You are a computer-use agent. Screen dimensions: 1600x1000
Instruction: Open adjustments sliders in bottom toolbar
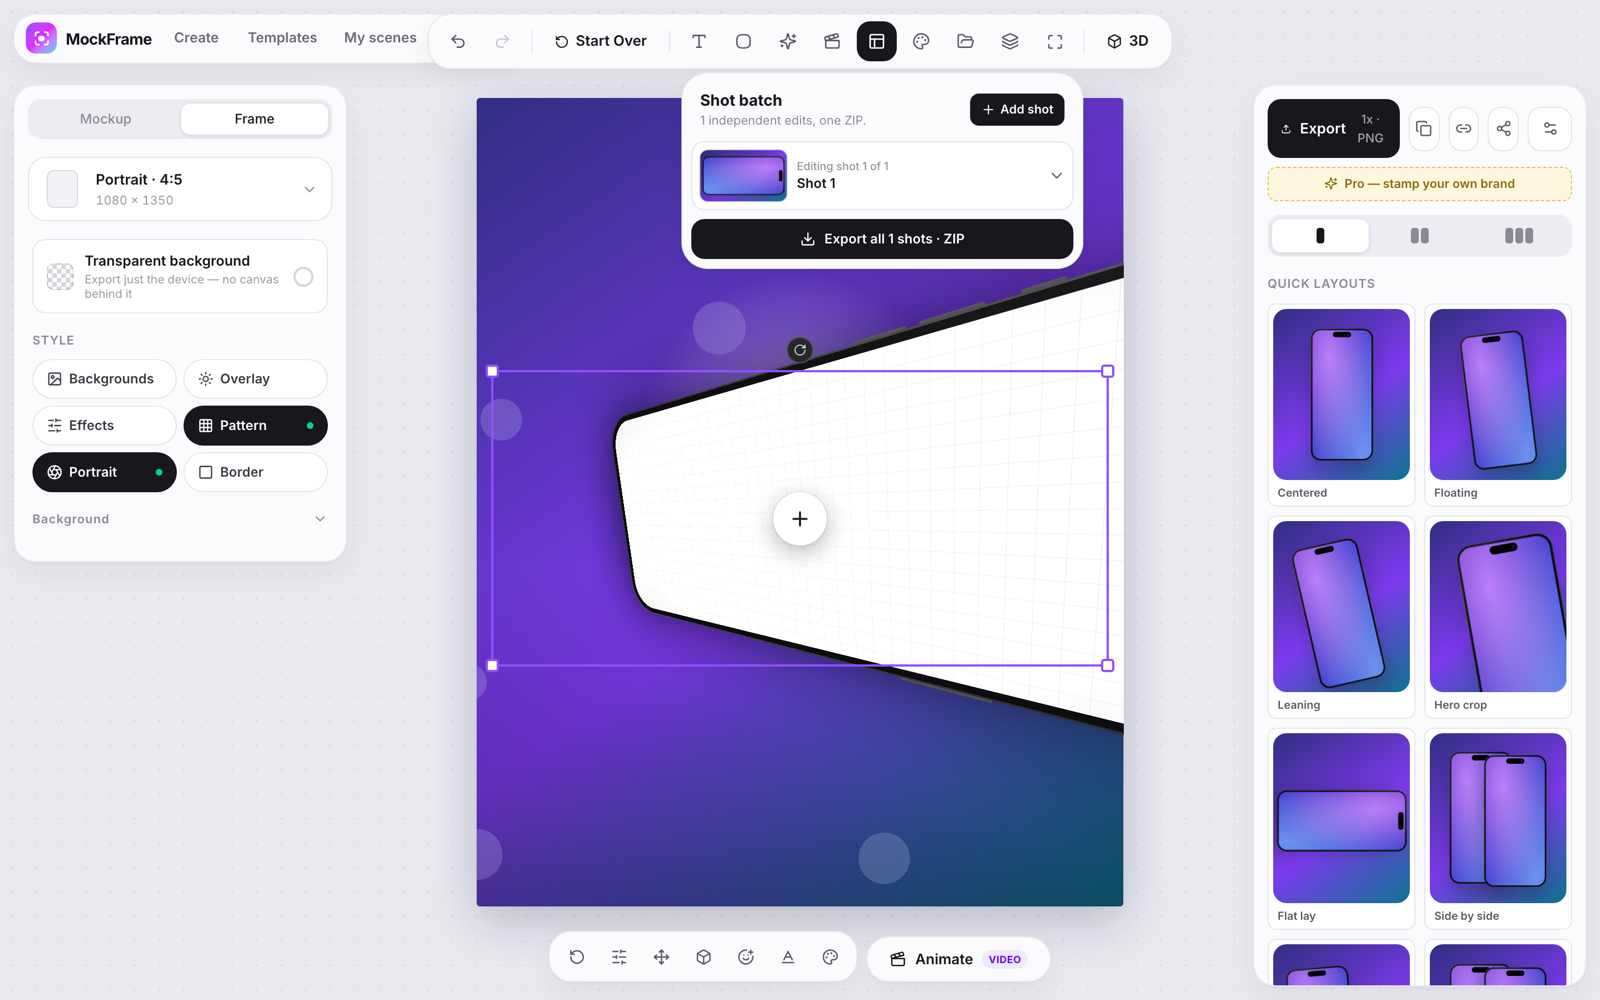click(x=619, y=957)
